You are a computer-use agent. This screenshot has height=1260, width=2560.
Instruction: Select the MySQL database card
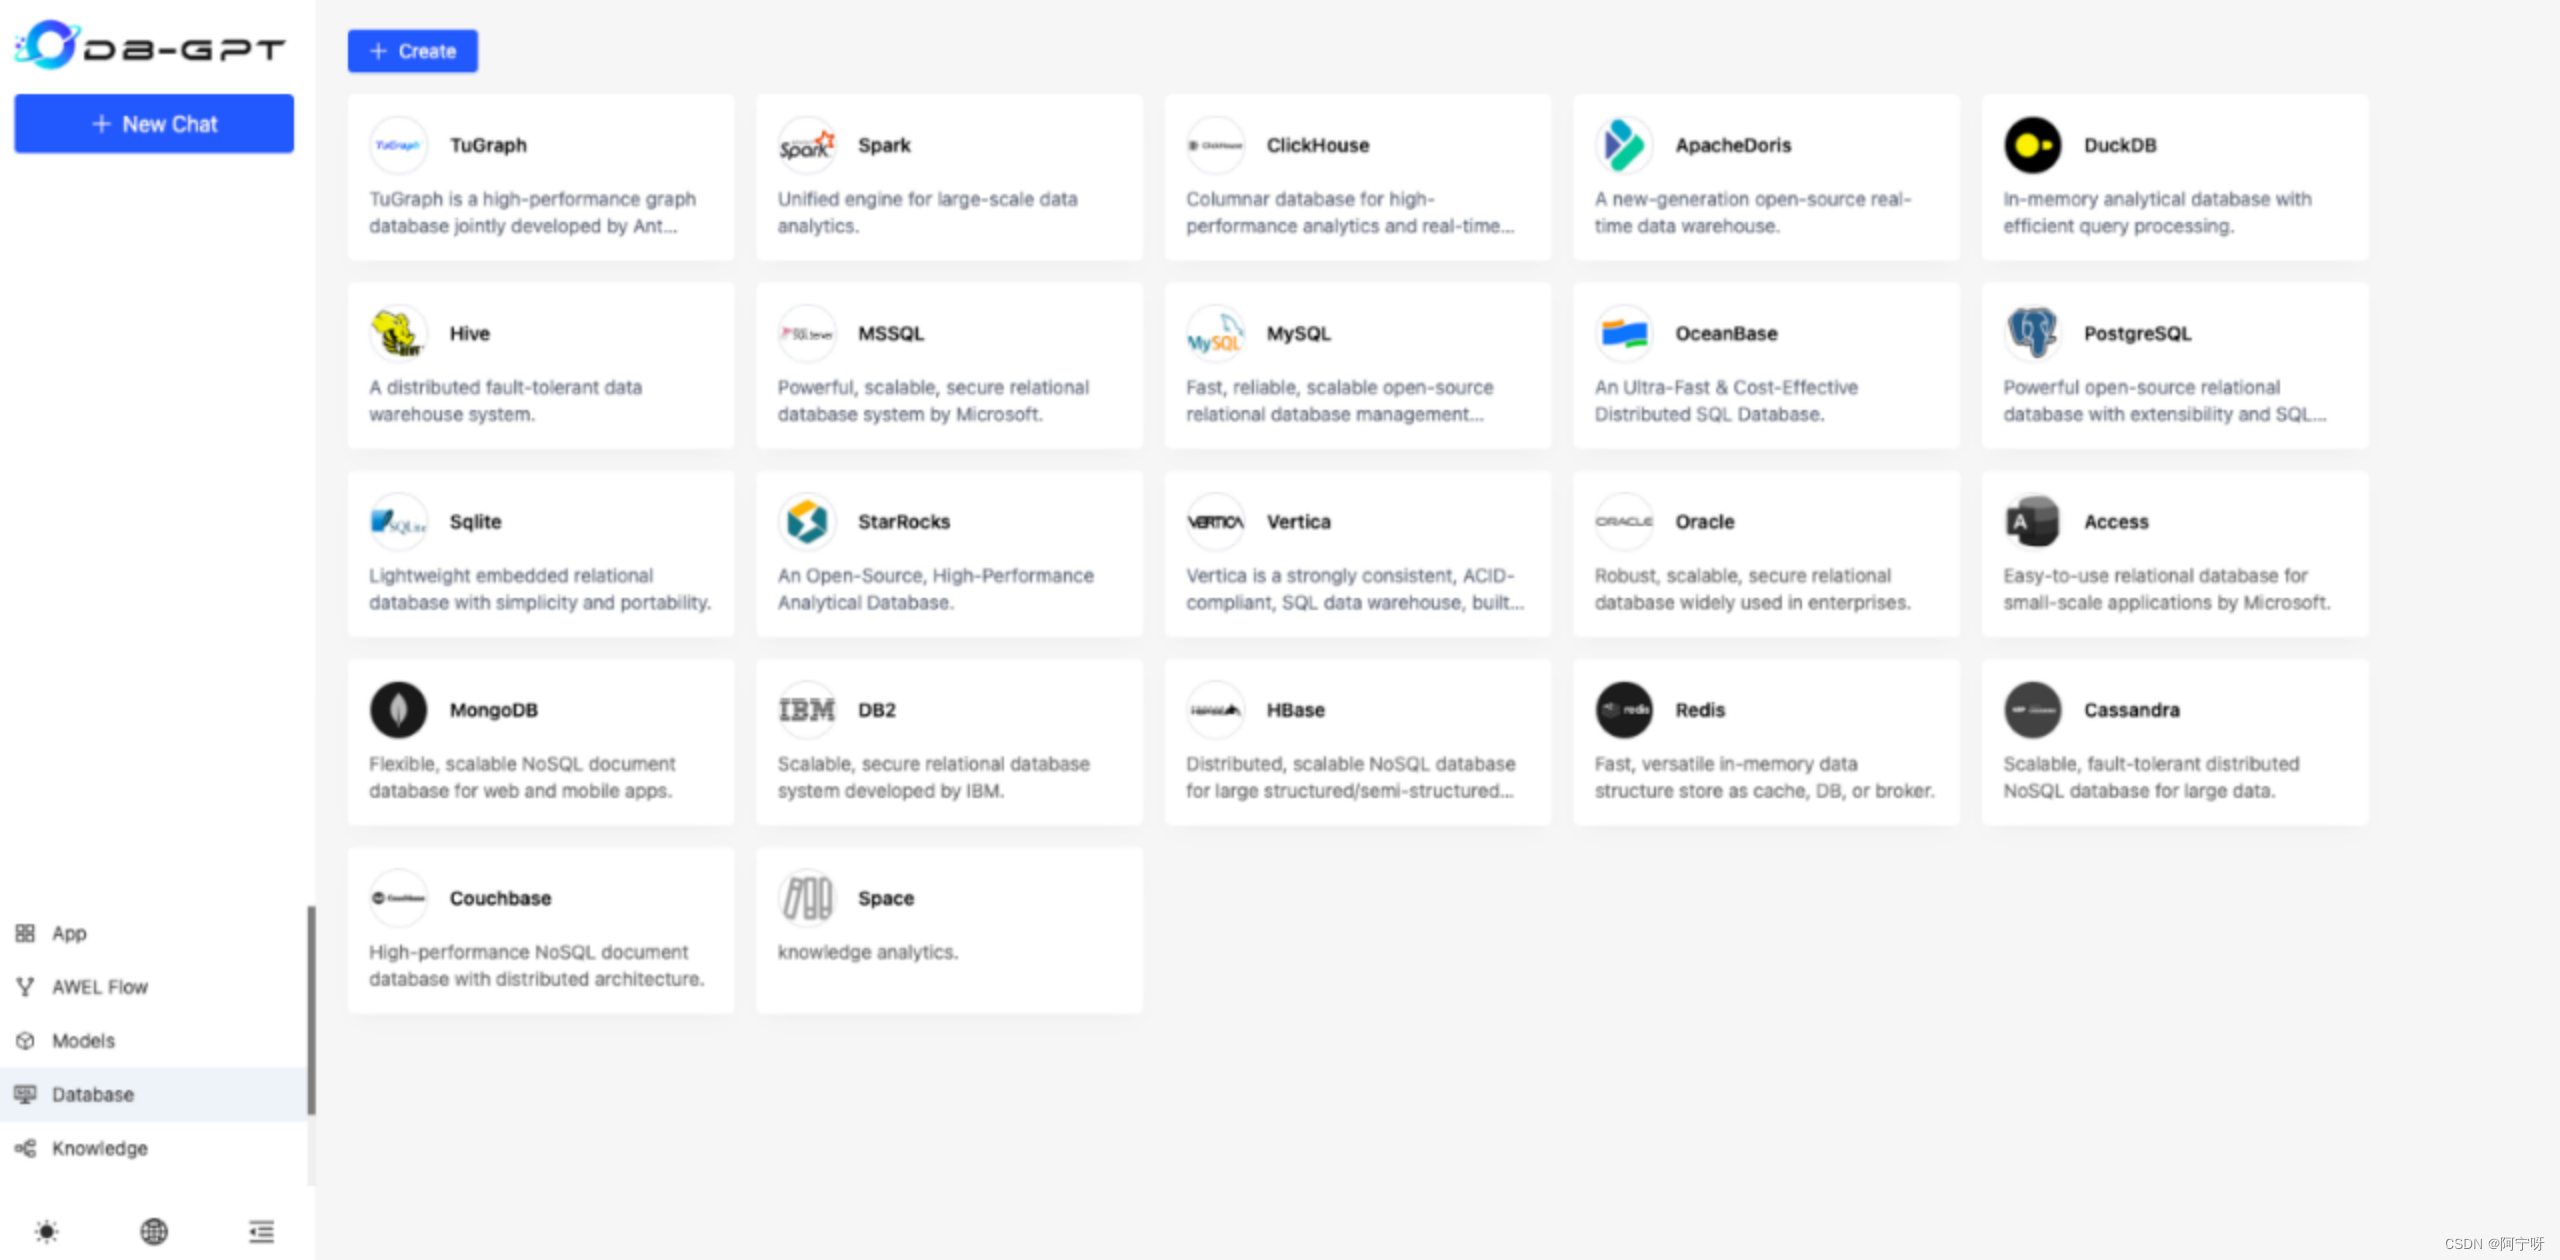coord(1357,366)
